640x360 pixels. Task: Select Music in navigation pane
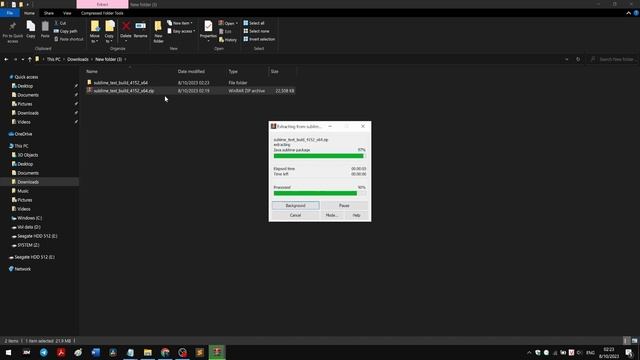coord(23,191)
